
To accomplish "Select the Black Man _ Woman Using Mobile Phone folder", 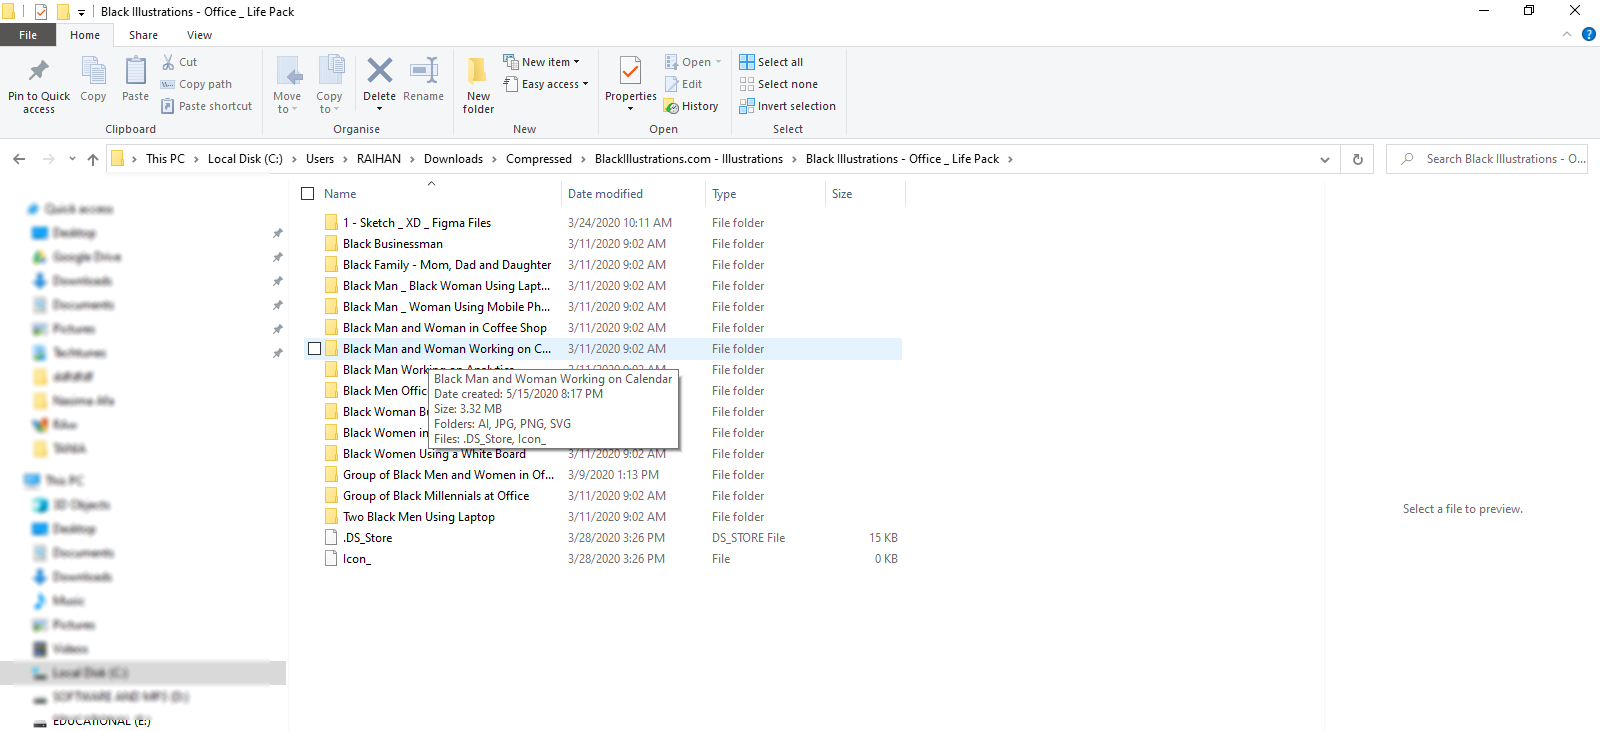I will pos(446,307).
